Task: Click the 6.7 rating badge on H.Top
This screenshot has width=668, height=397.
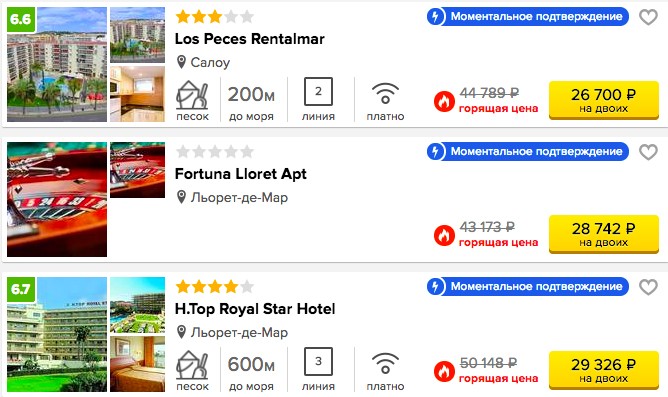Action: 21,289
